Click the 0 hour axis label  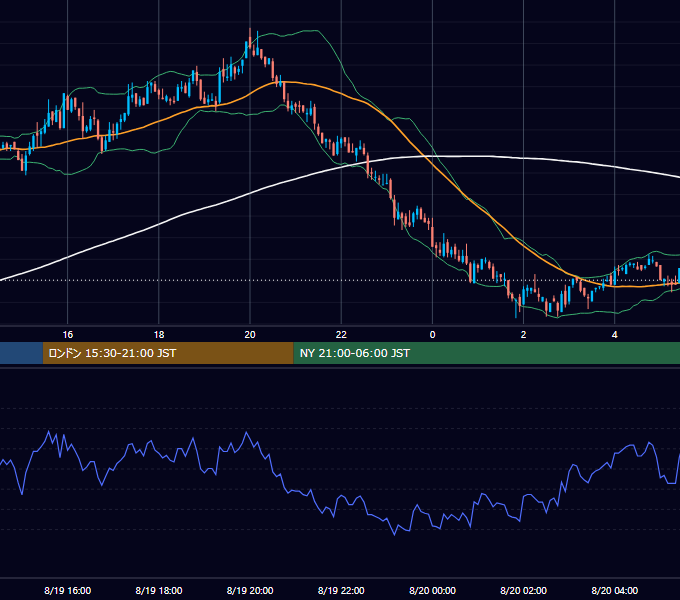[x=432, y=335]
